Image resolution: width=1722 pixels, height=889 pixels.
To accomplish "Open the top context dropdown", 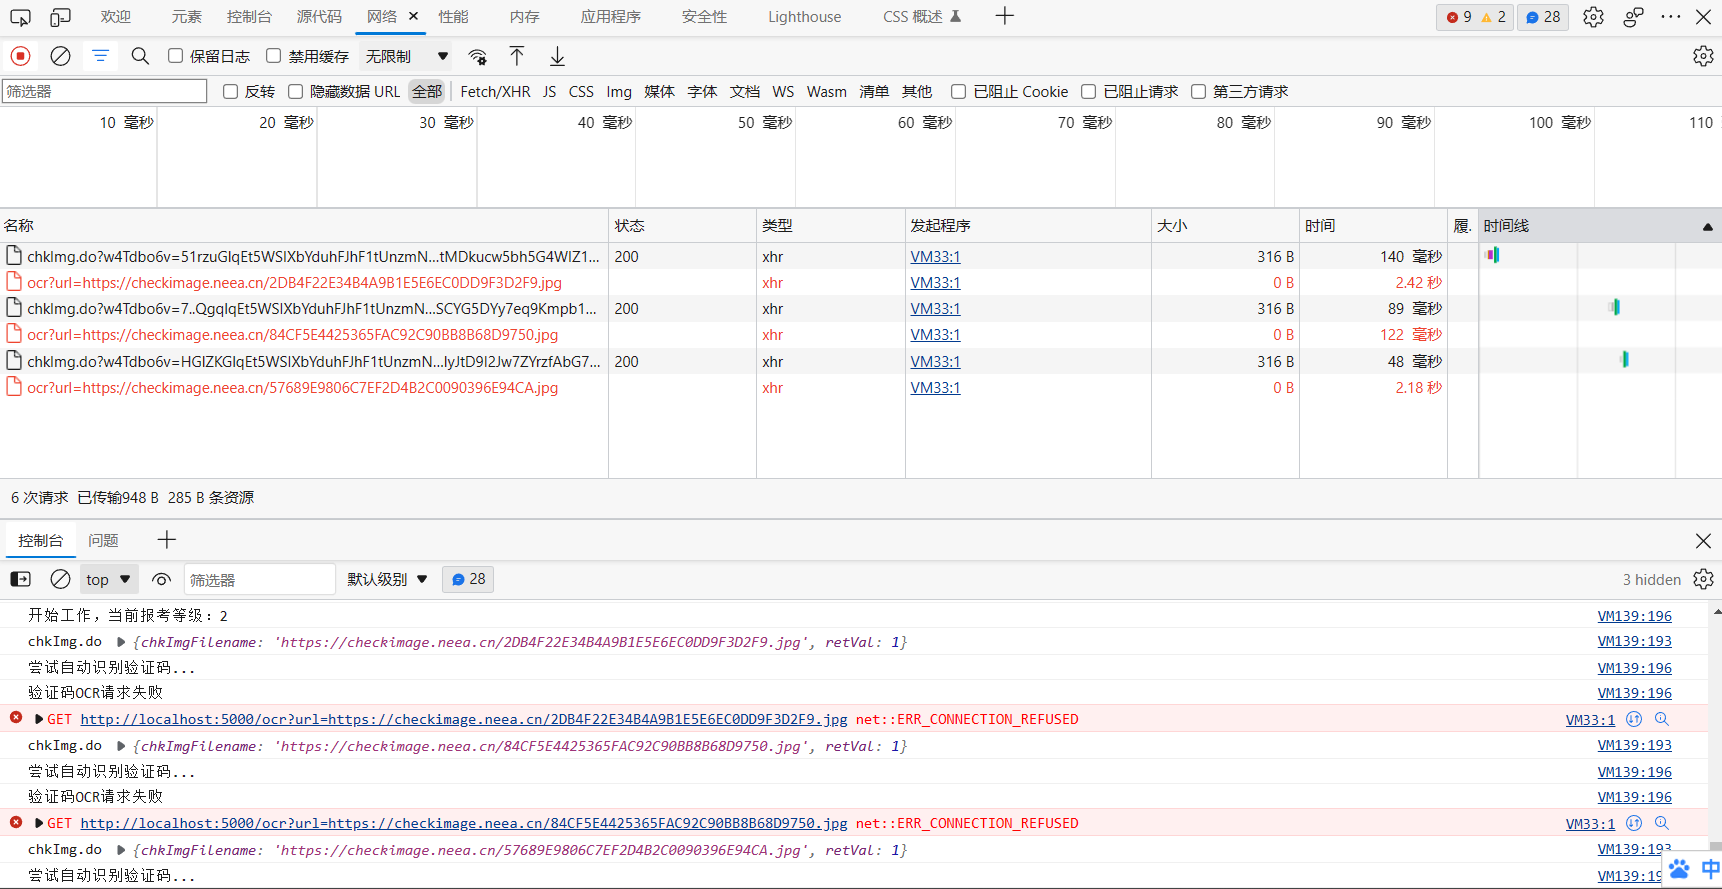I will point(109,579).
